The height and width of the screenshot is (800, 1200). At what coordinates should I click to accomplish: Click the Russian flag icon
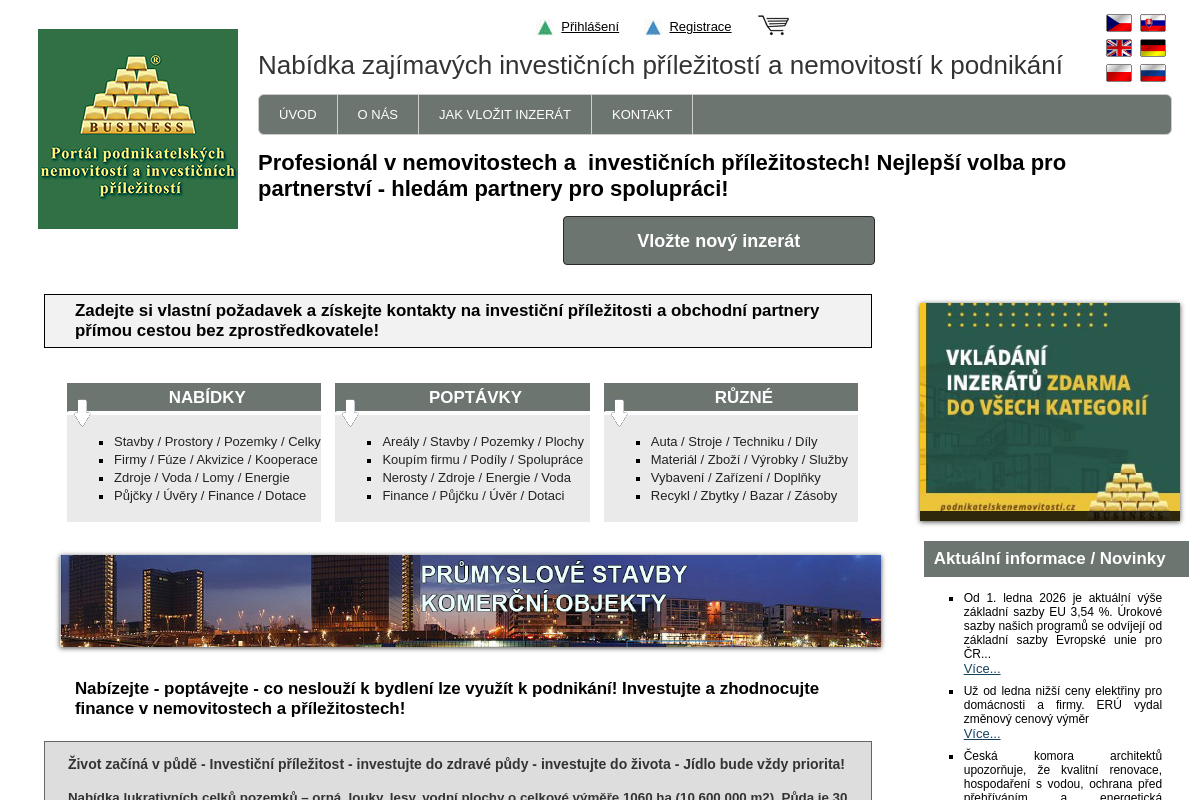pyautogui.click(x=1152, y=73)
